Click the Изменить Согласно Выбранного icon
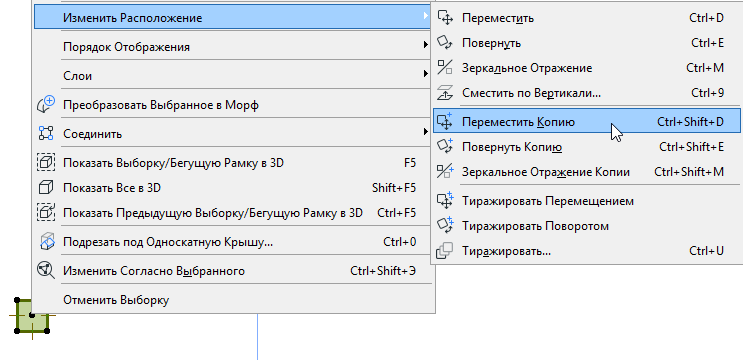The width and height of the screenshot is (743, 360). coord(45,271)
